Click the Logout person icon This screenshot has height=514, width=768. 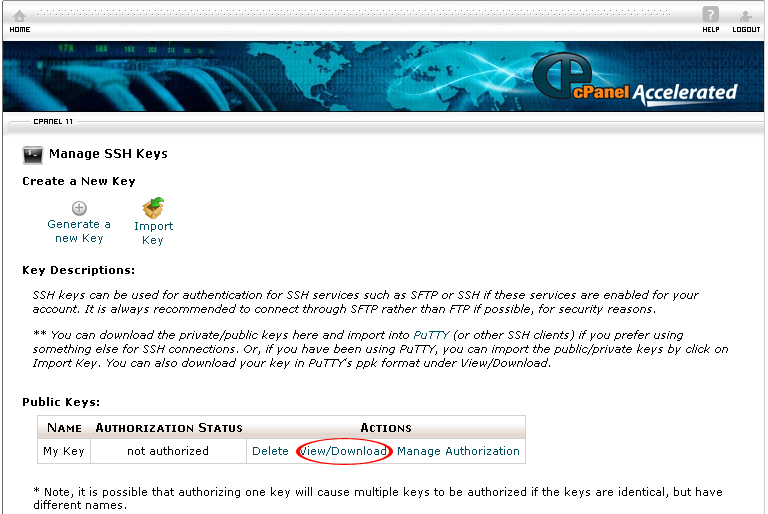click(745, 16)
